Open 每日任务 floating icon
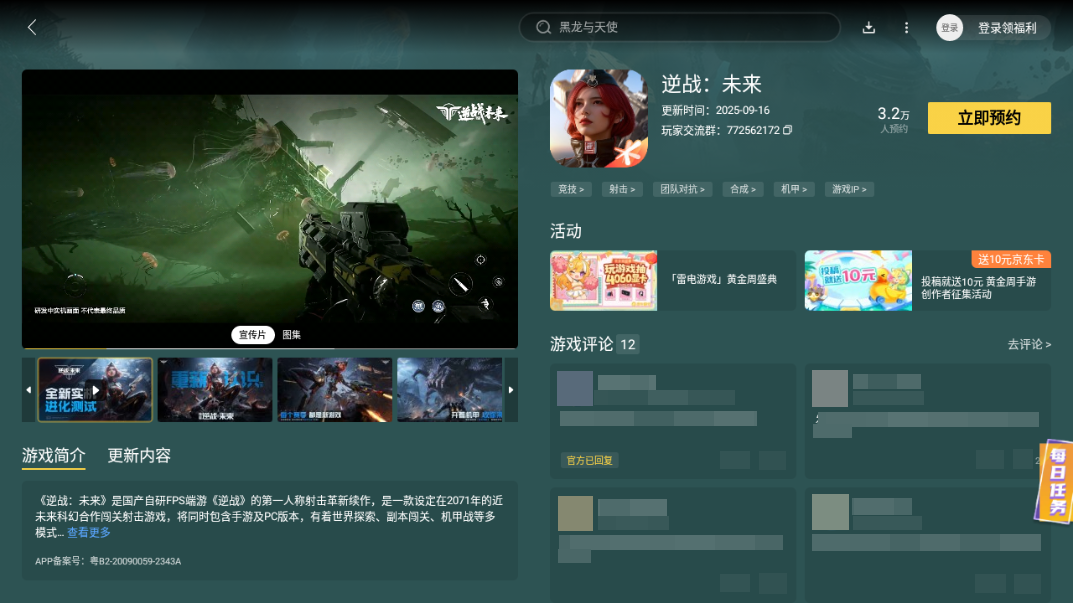 click(1055, 483)
